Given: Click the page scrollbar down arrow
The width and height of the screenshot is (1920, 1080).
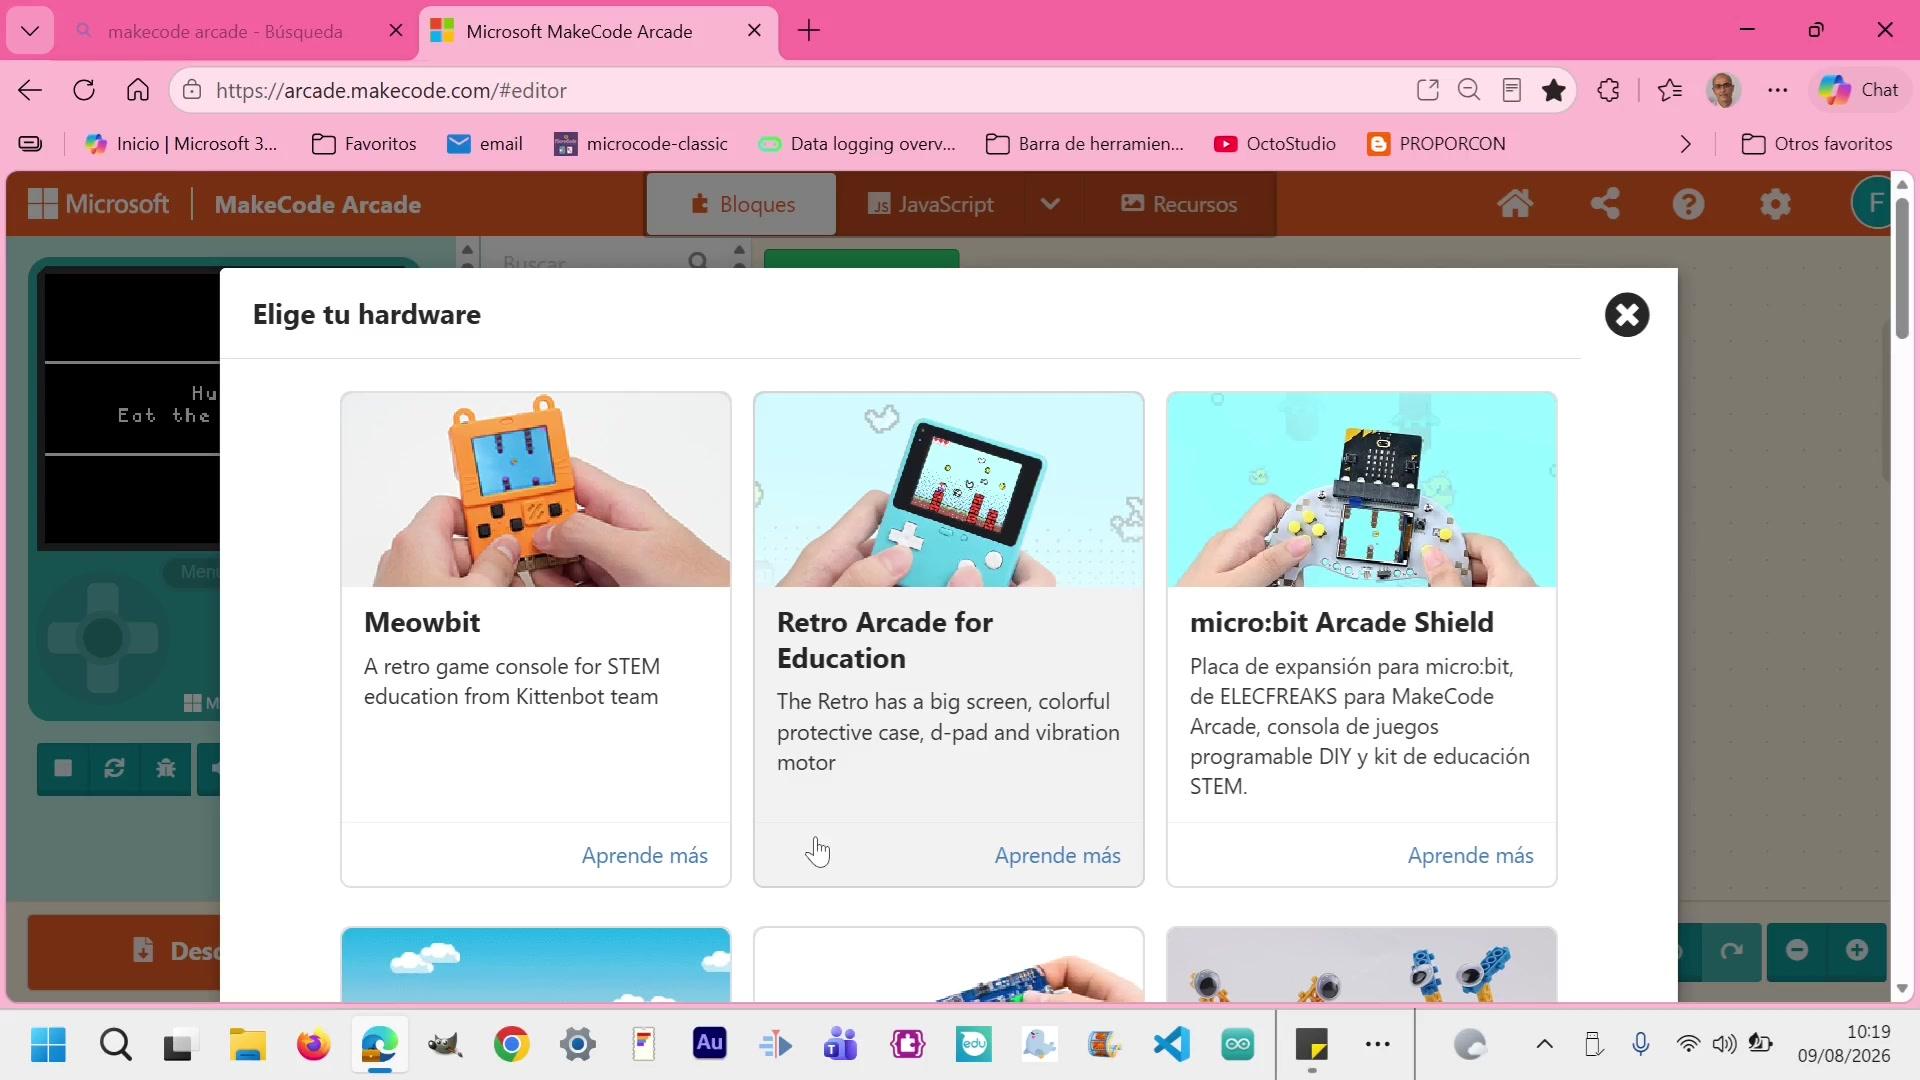Looking at the screenshot, I should [1902, 989].
